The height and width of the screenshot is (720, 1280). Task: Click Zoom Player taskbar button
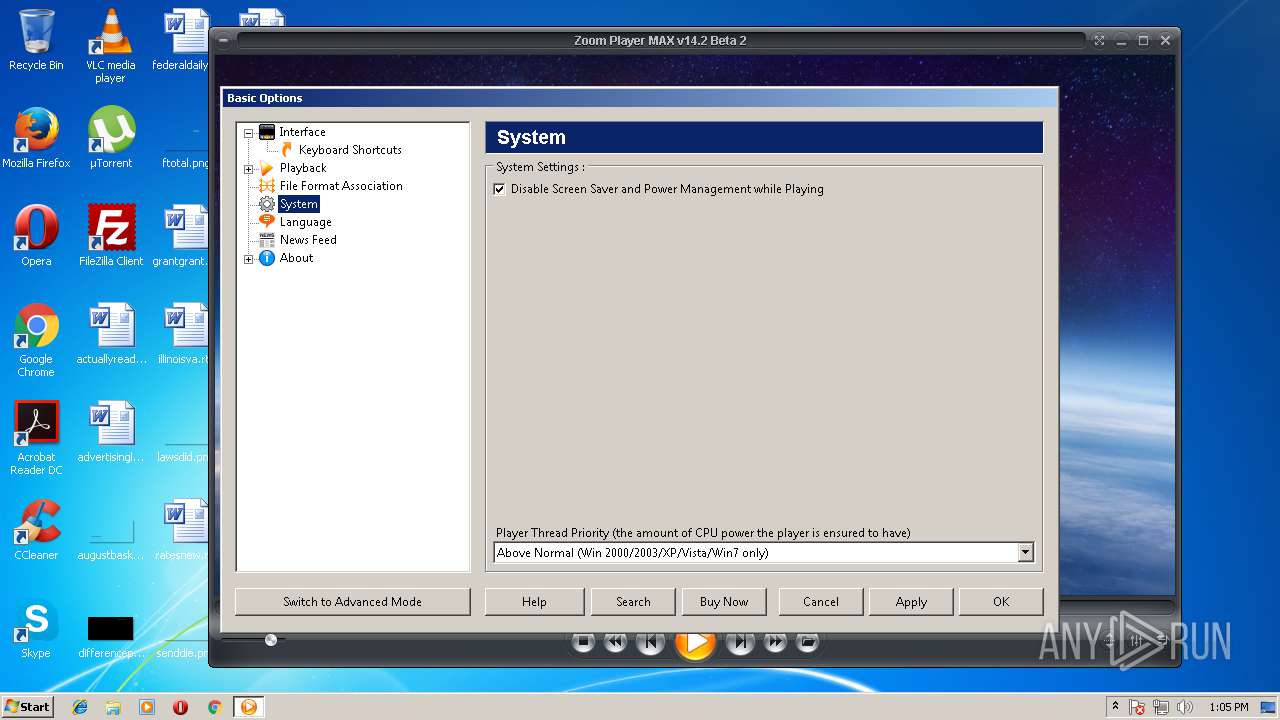pos(249,707)
